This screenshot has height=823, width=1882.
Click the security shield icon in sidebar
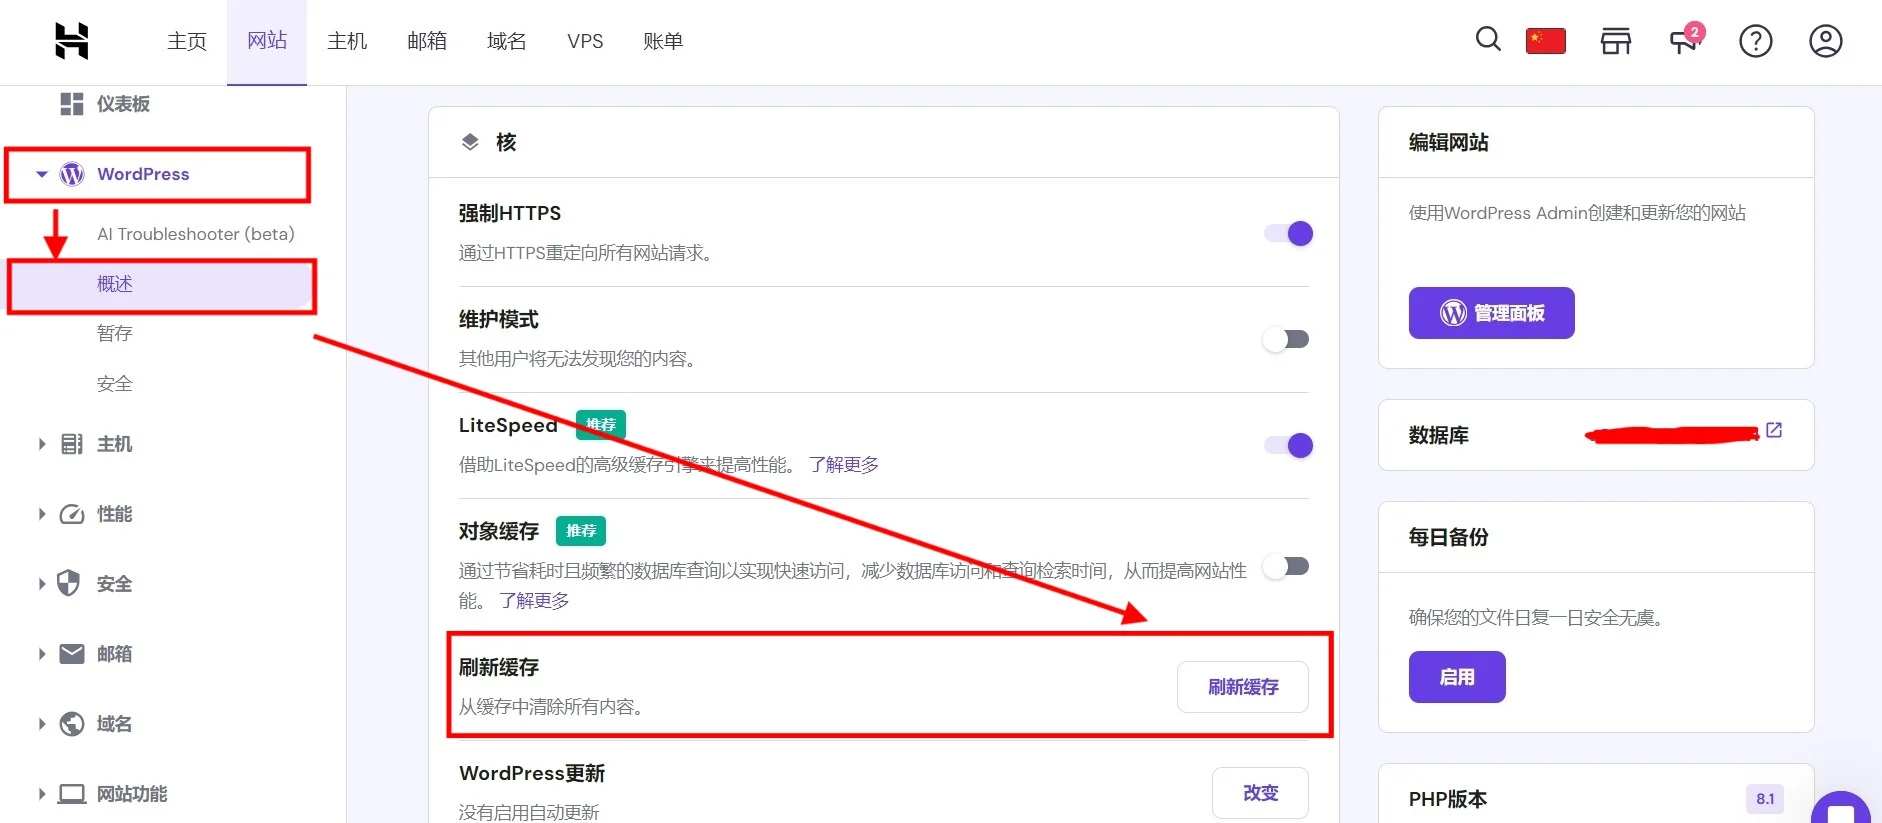pos(69,583)
